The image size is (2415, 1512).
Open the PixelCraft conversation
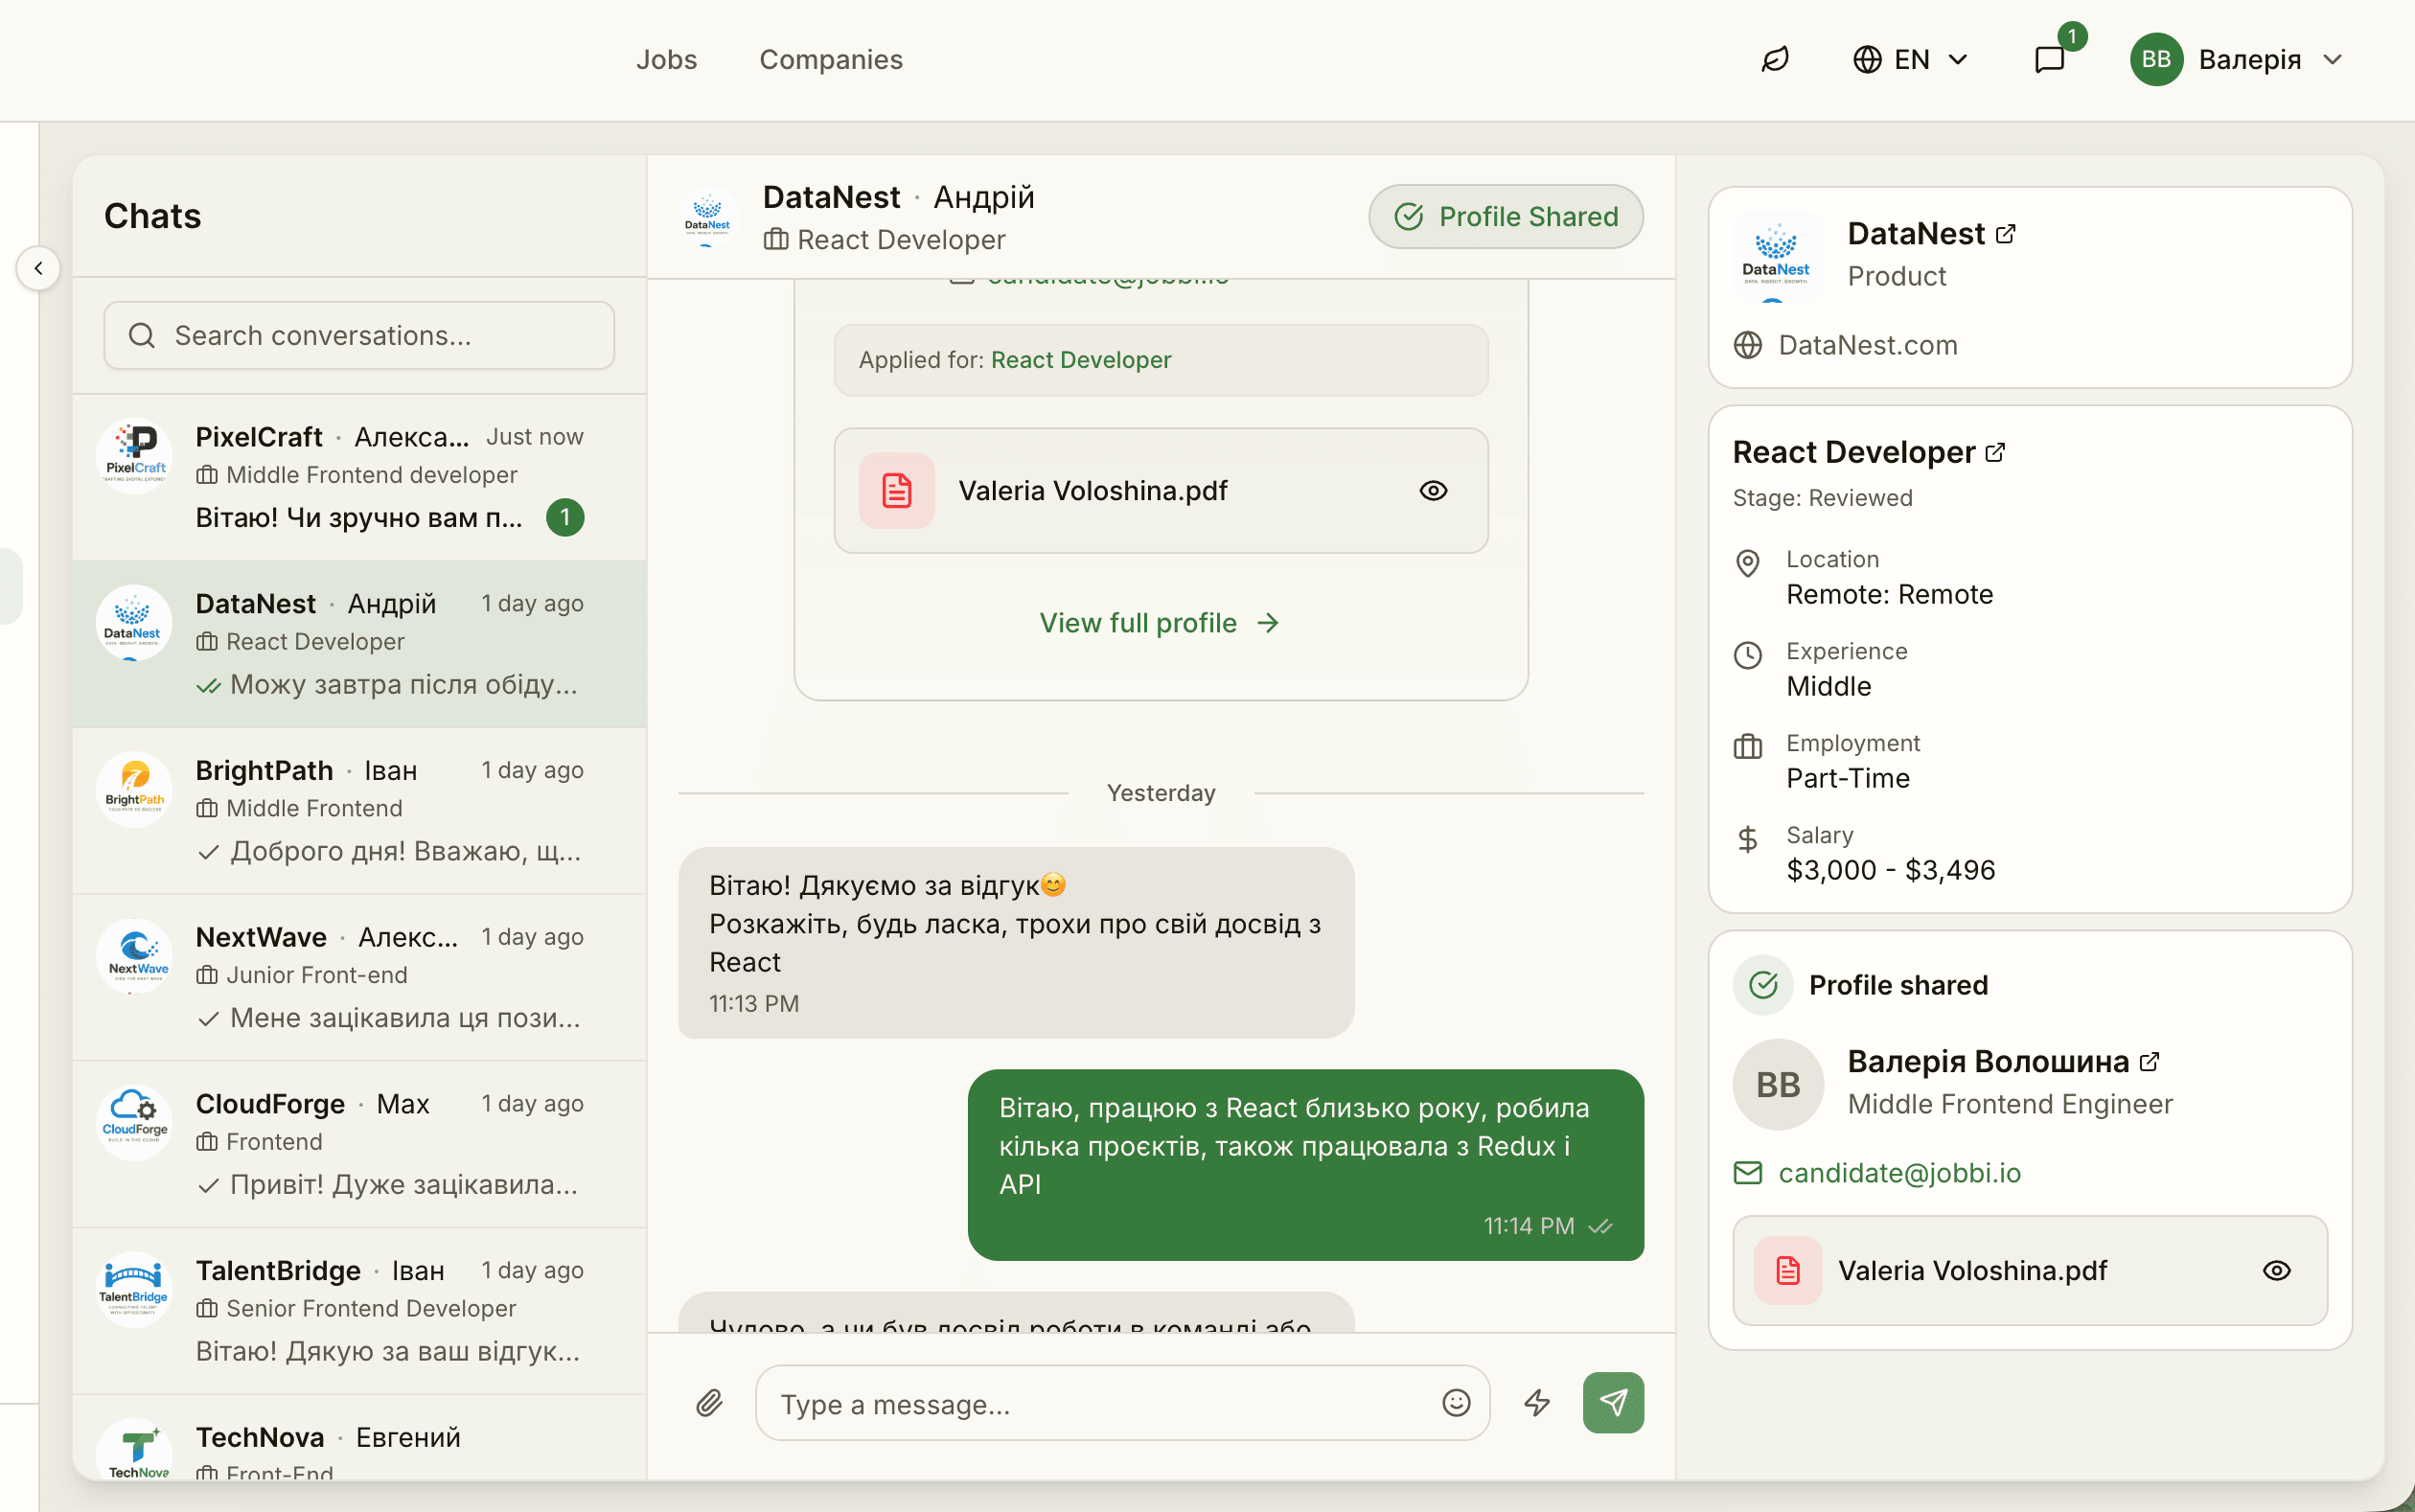tap(359, 478)
